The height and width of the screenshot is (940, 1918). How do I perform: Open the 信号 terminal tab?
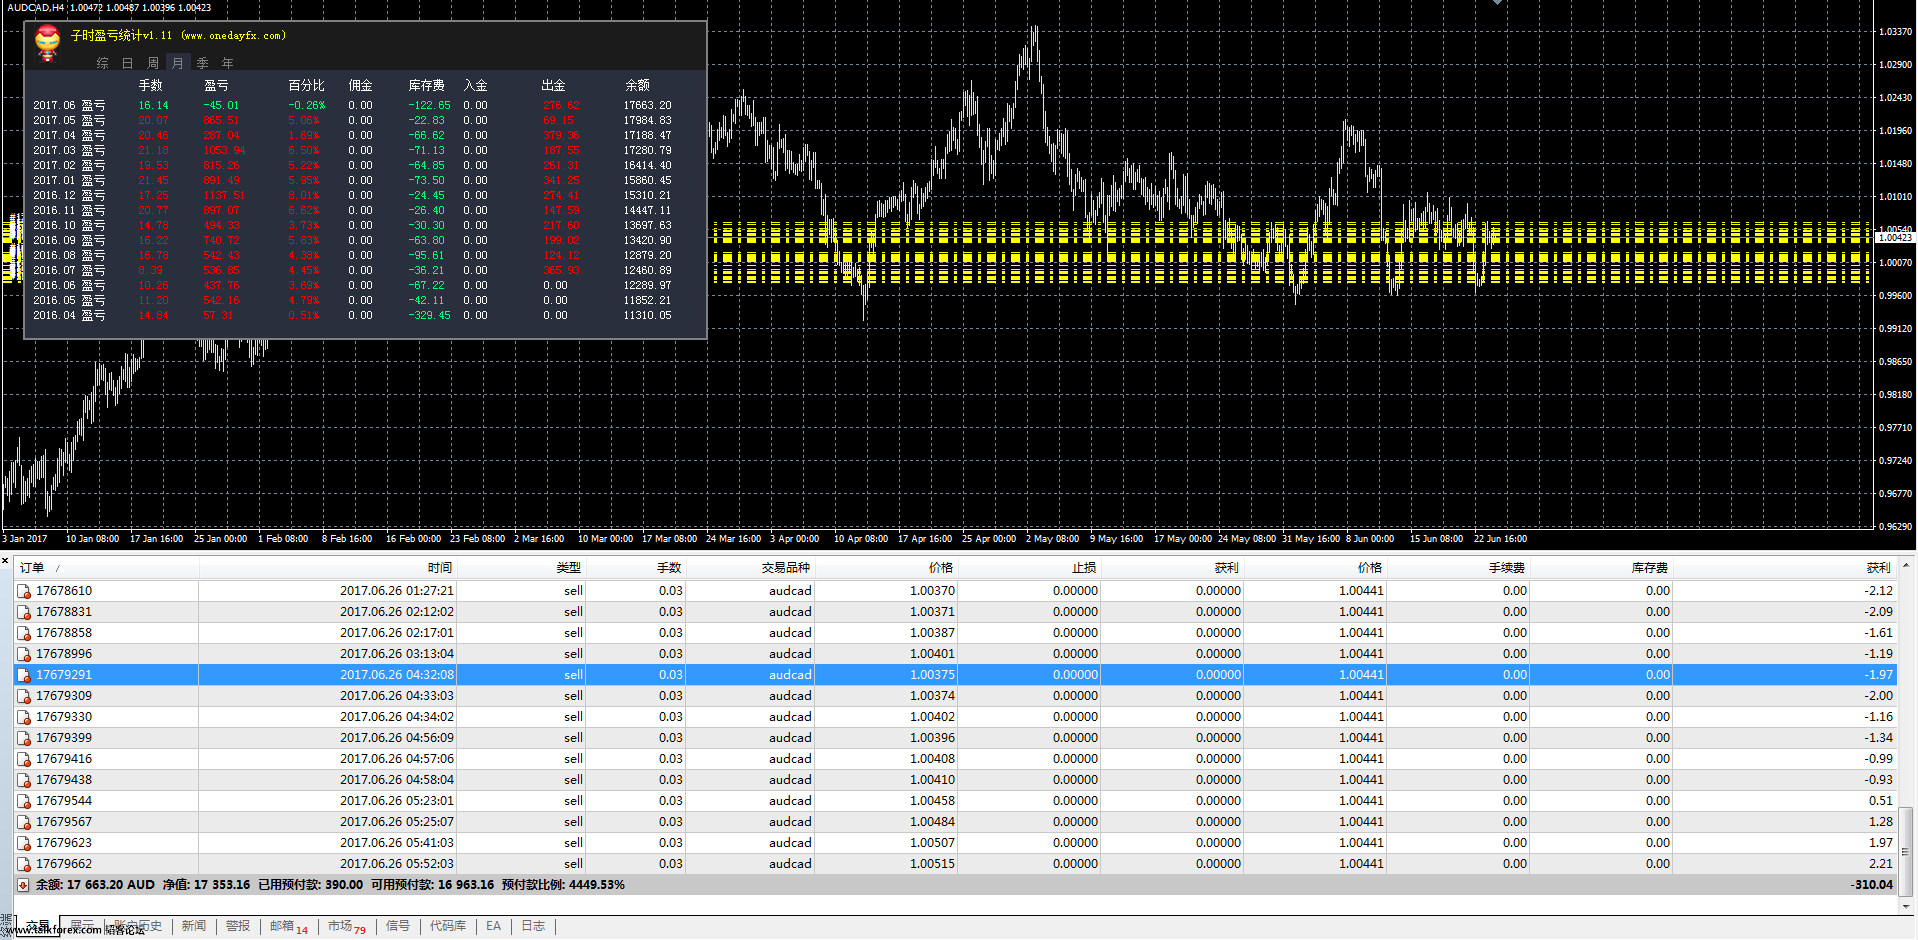tap(398, 926)
